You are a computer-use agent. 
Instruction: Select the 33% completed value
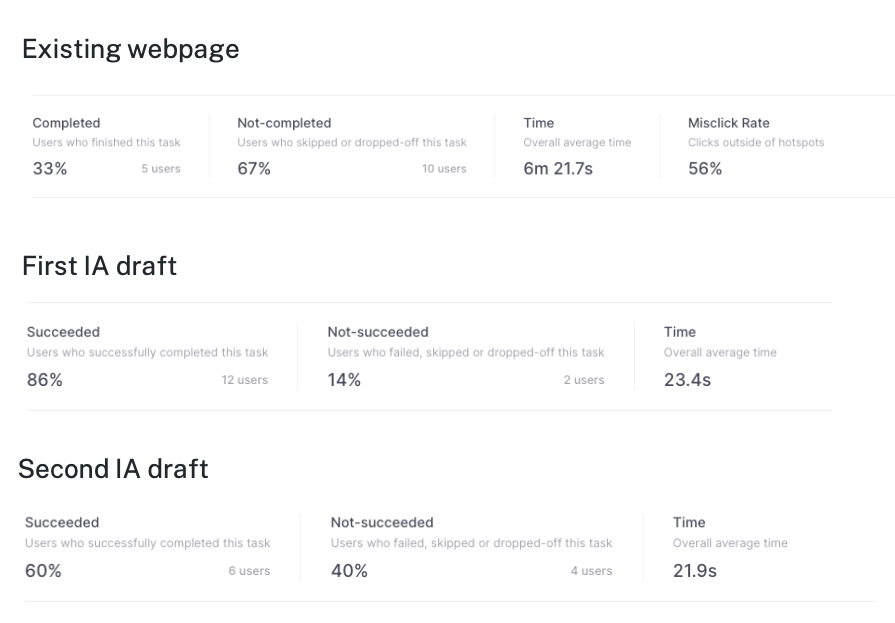50,169
